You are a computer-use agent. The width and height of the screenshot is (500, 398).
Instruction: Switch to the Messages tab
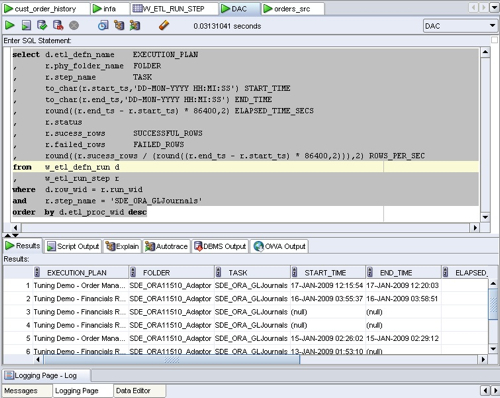(x=27, y=390)
